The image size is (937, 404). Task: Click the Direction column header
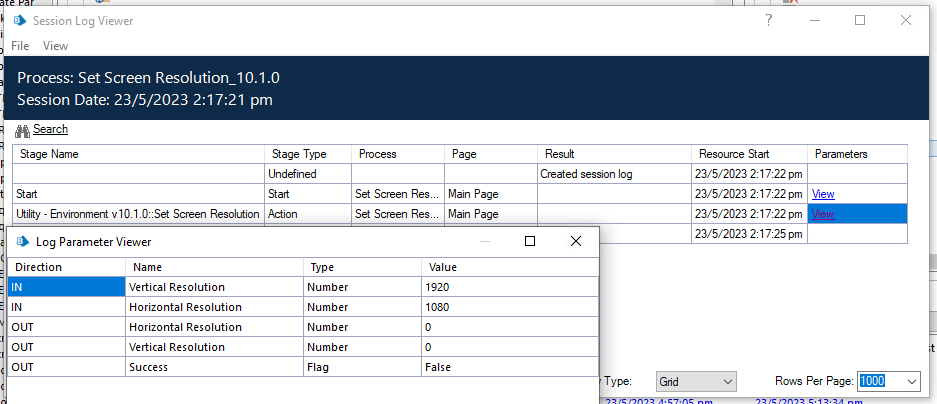[x=36, y=268]
